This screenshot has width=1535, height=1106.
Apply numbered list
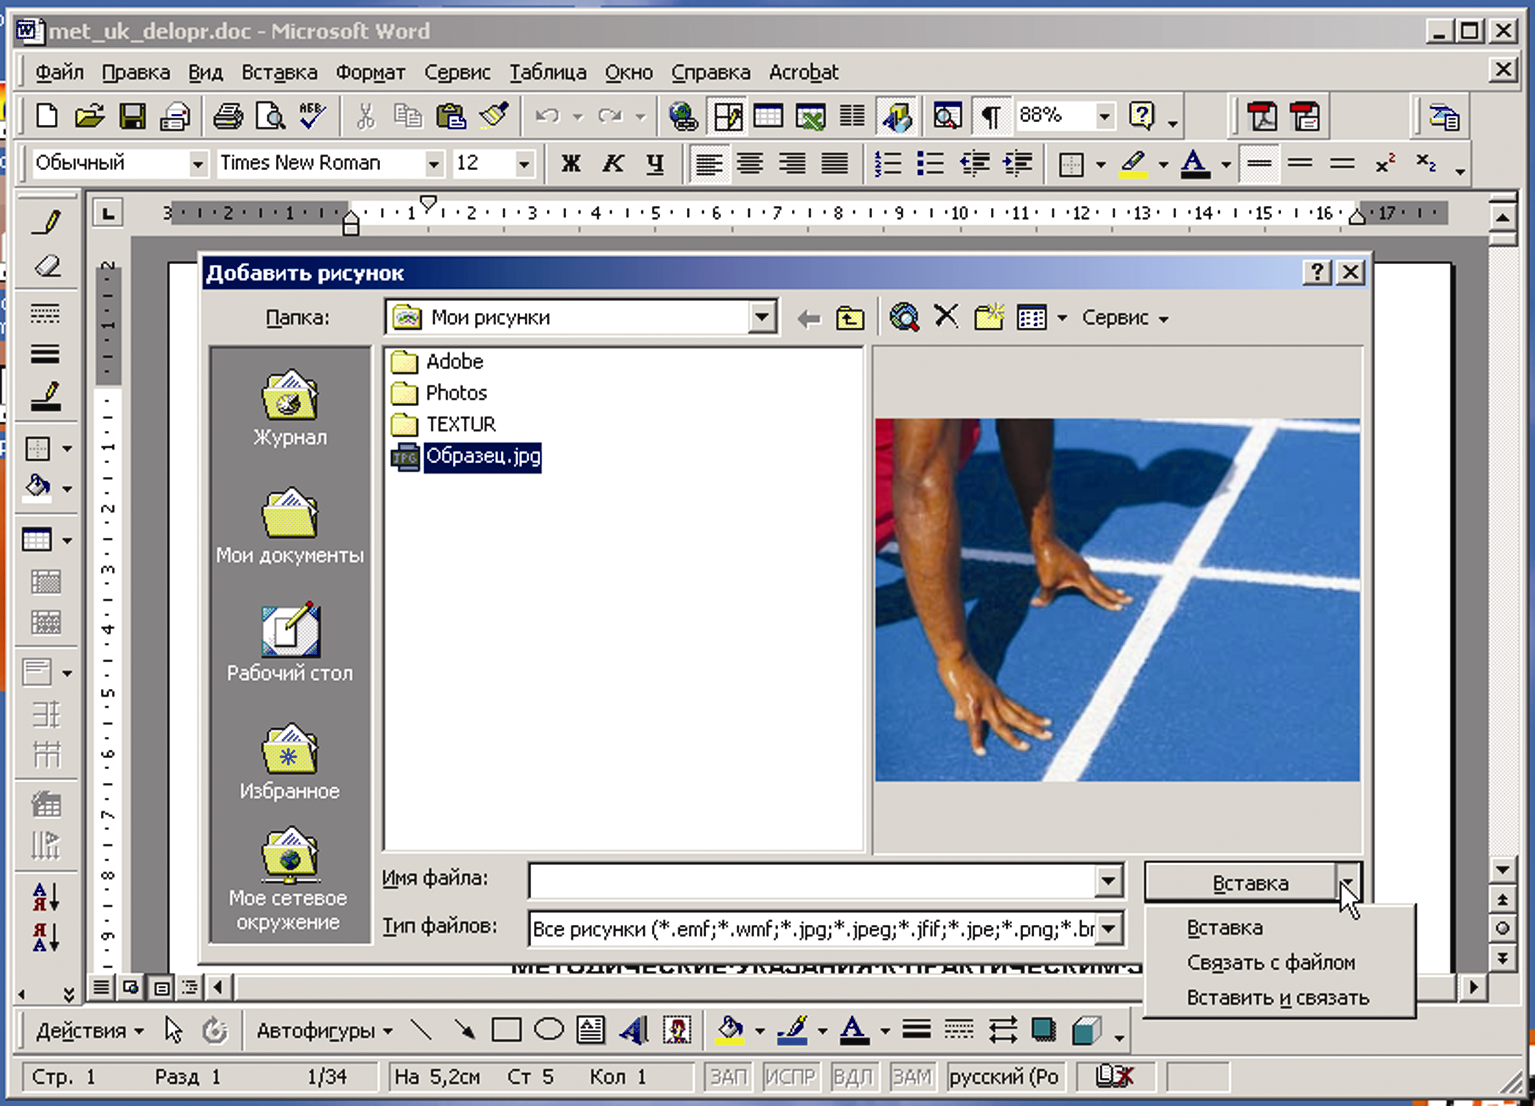click(887, 163)
